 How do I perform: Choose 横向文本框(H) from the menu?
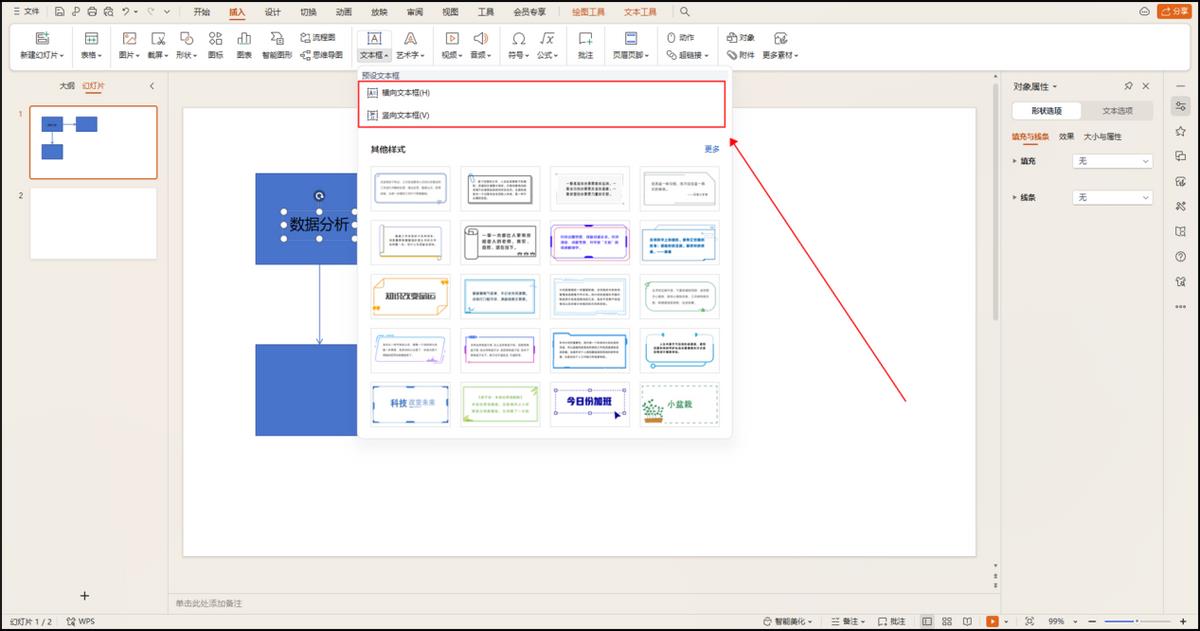tap(405, 93)
